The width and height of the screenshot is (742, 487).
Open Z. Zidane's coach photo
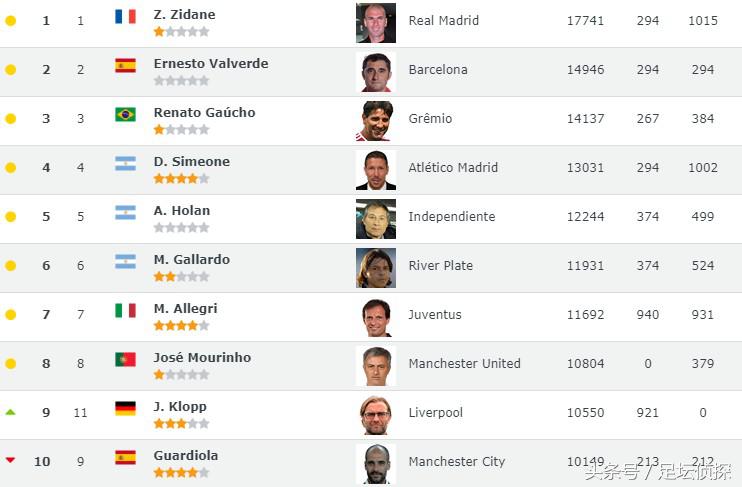[376, 22]
